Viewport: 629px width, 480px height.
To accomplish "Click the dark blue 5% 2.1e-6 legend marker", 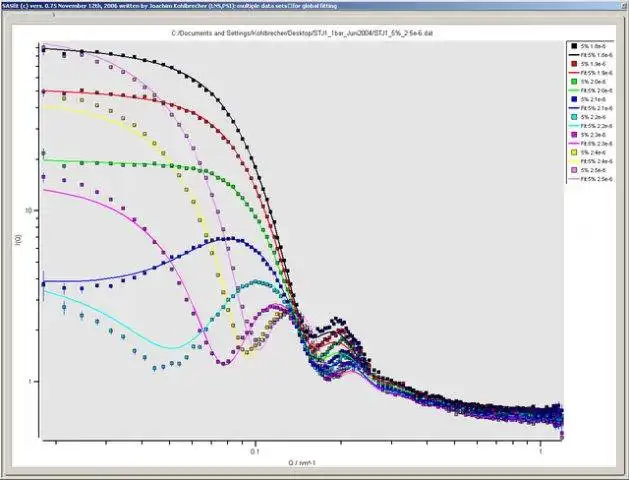I will (574, 99).
